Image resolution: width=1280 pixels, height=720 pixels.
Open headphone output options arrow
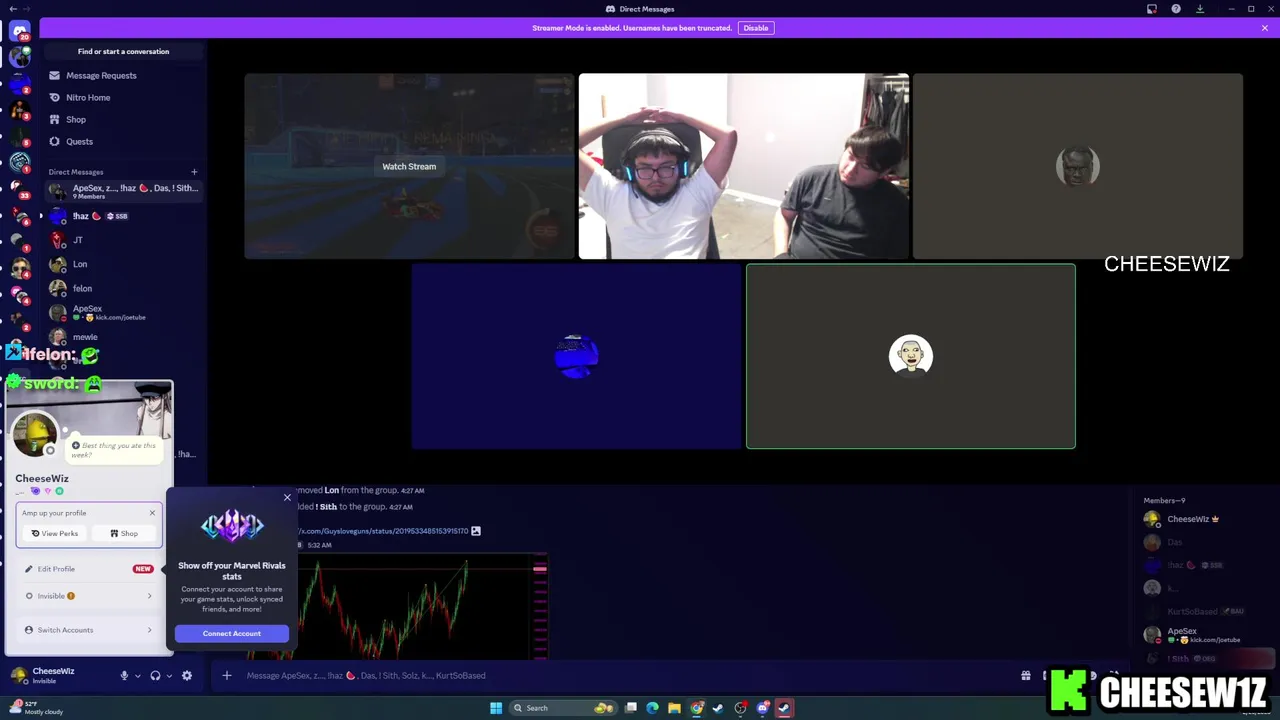pos(169,676)
